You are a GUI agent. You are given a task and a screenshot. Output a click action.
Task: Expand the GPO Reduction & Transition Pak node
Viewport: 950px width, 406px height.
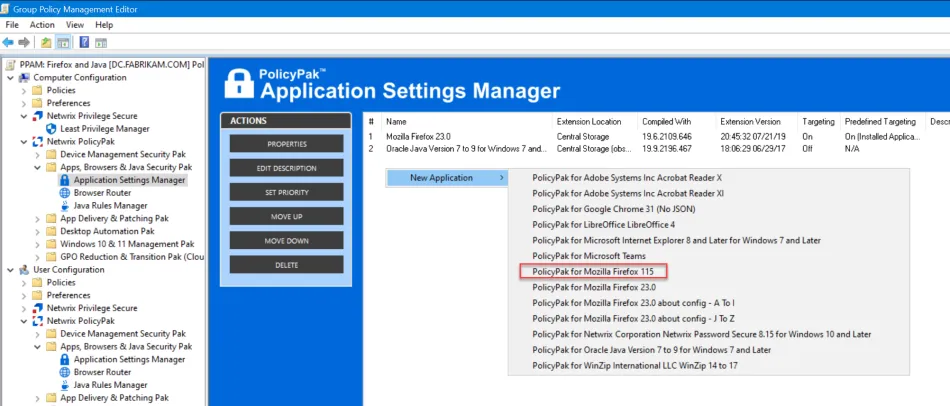(38, 257)
